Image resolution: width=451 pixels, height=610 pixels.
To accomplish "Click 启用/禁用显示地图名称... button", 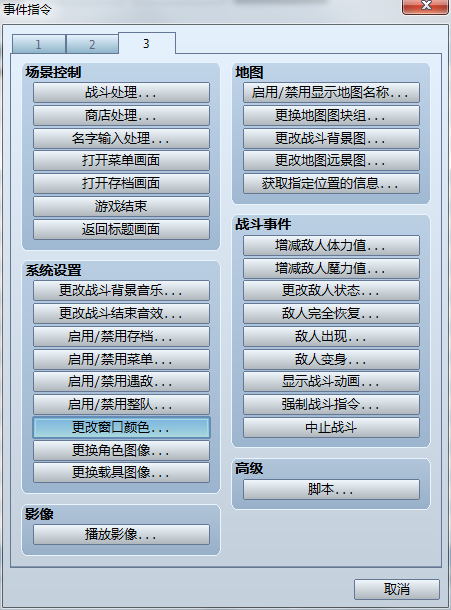I will [x=332, y=92].
